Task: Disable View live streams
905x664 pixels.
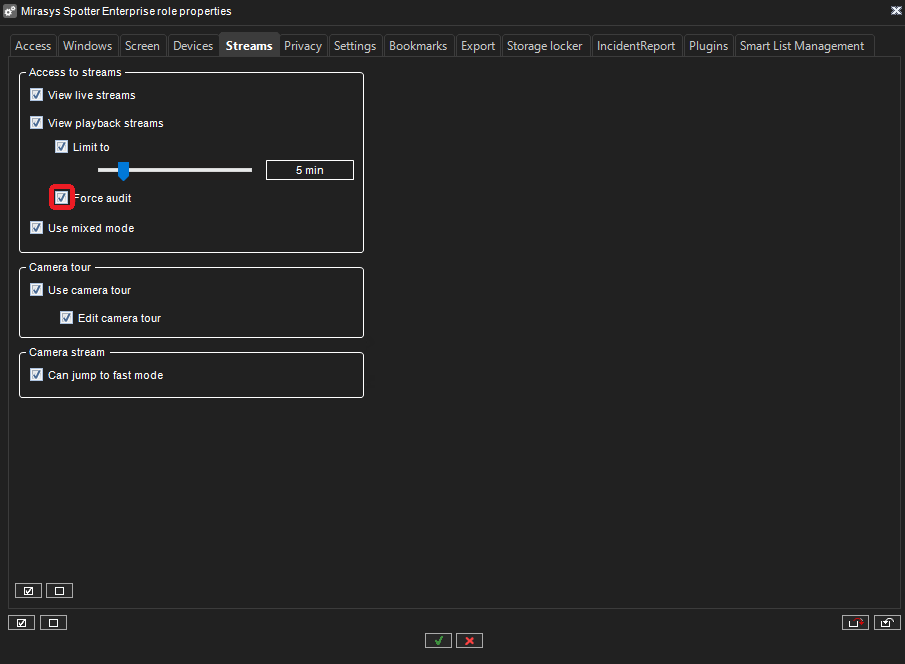Action: (36, 94)
